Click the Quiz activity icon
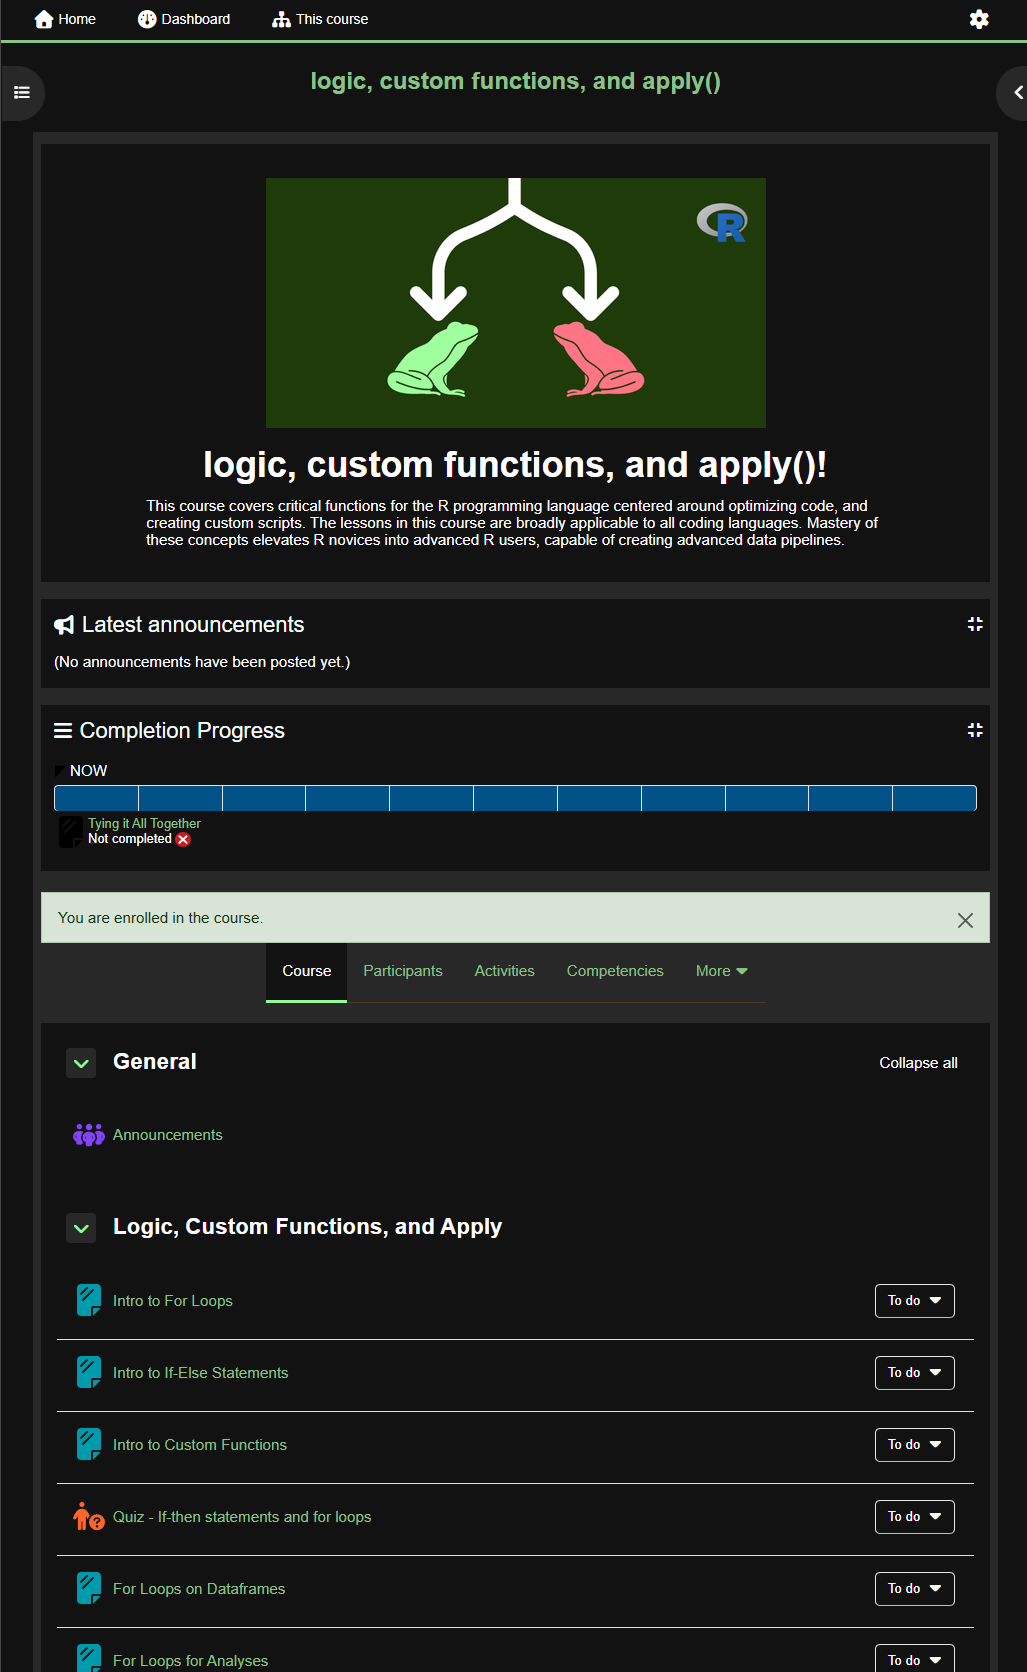Screen dimensions: 1027x1672 pos(89,1517)
